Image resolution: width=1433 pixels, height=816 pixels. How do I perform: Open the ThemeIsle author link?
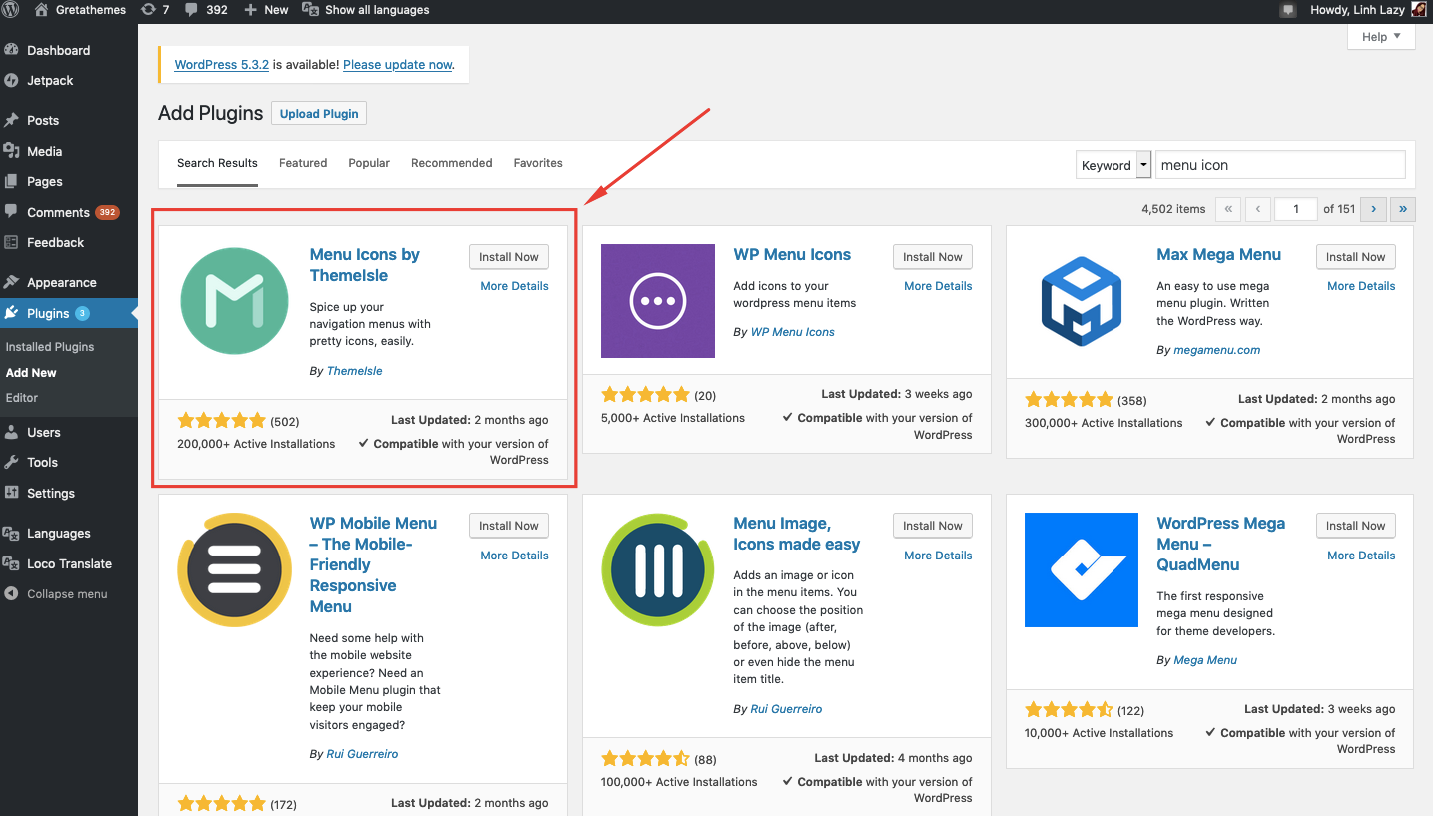354,371
